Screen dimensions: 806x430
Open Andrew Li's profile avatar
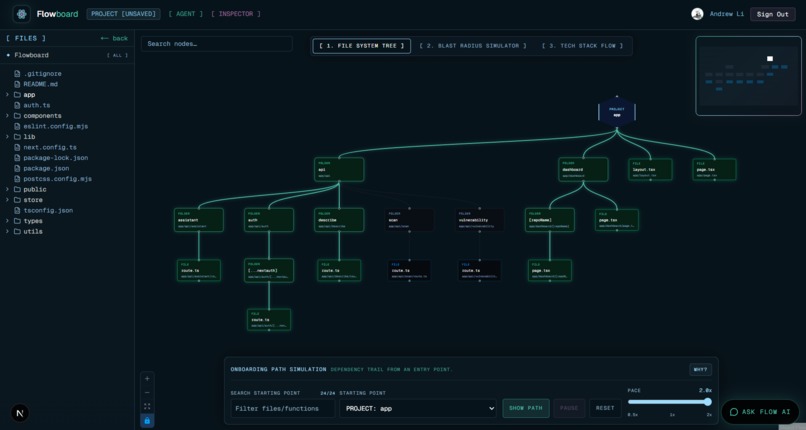[x=697, y=14]
